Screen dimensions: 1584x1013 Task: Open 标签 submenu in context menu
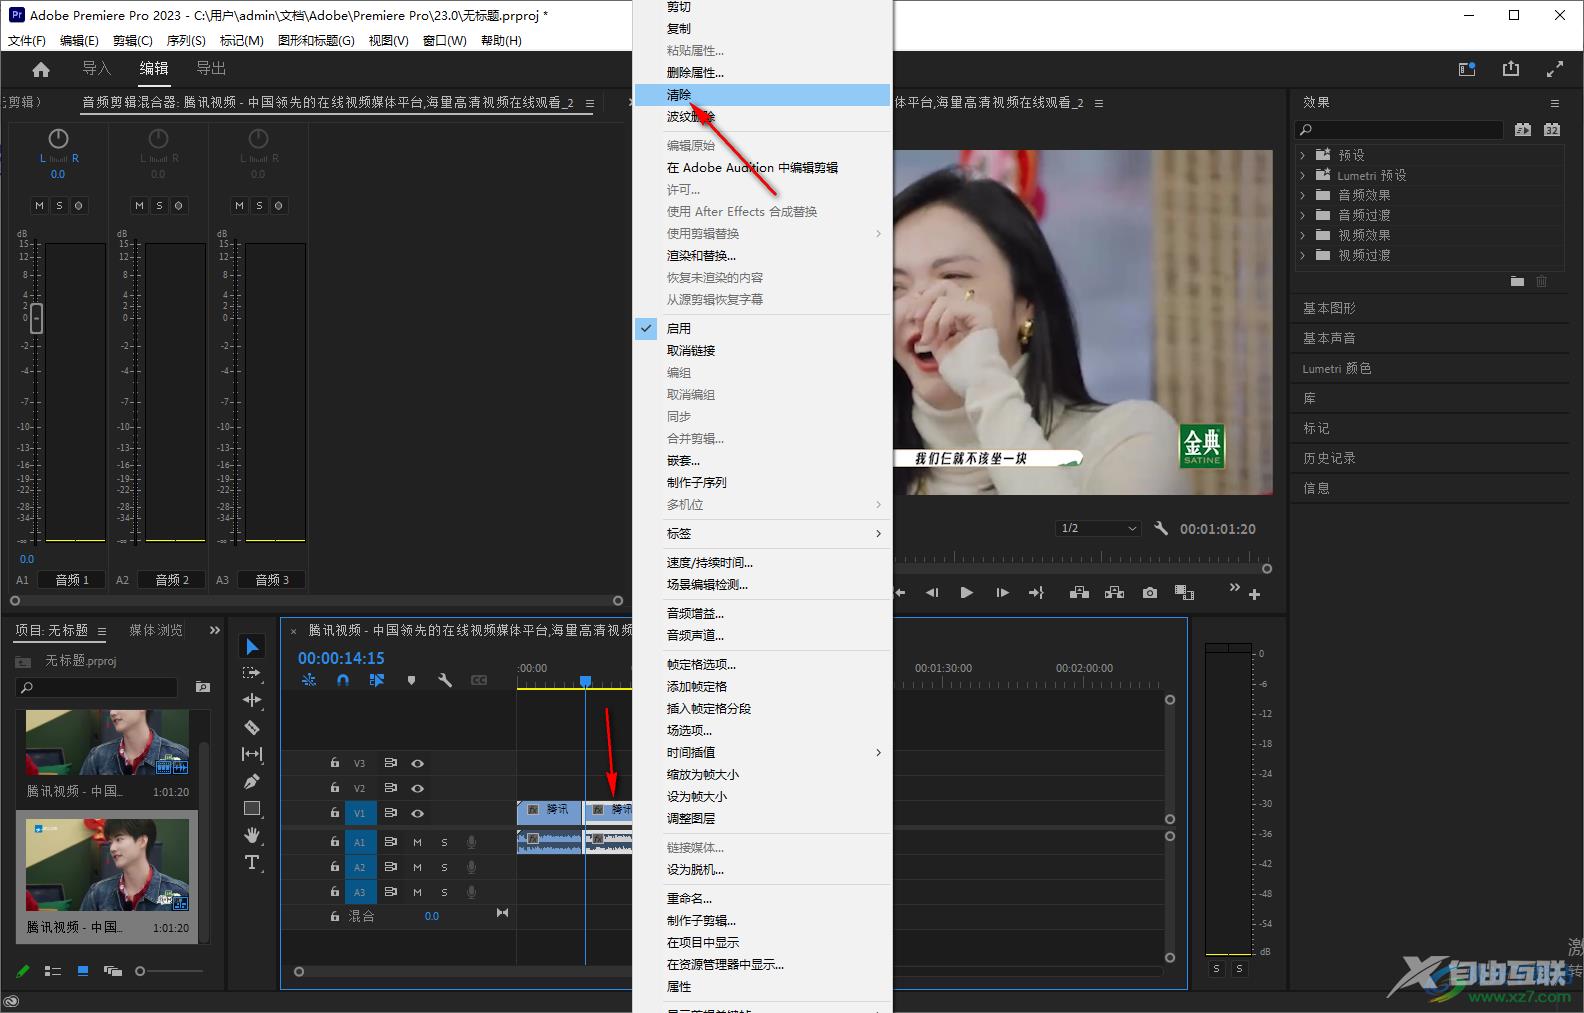(x=762, y=533)
